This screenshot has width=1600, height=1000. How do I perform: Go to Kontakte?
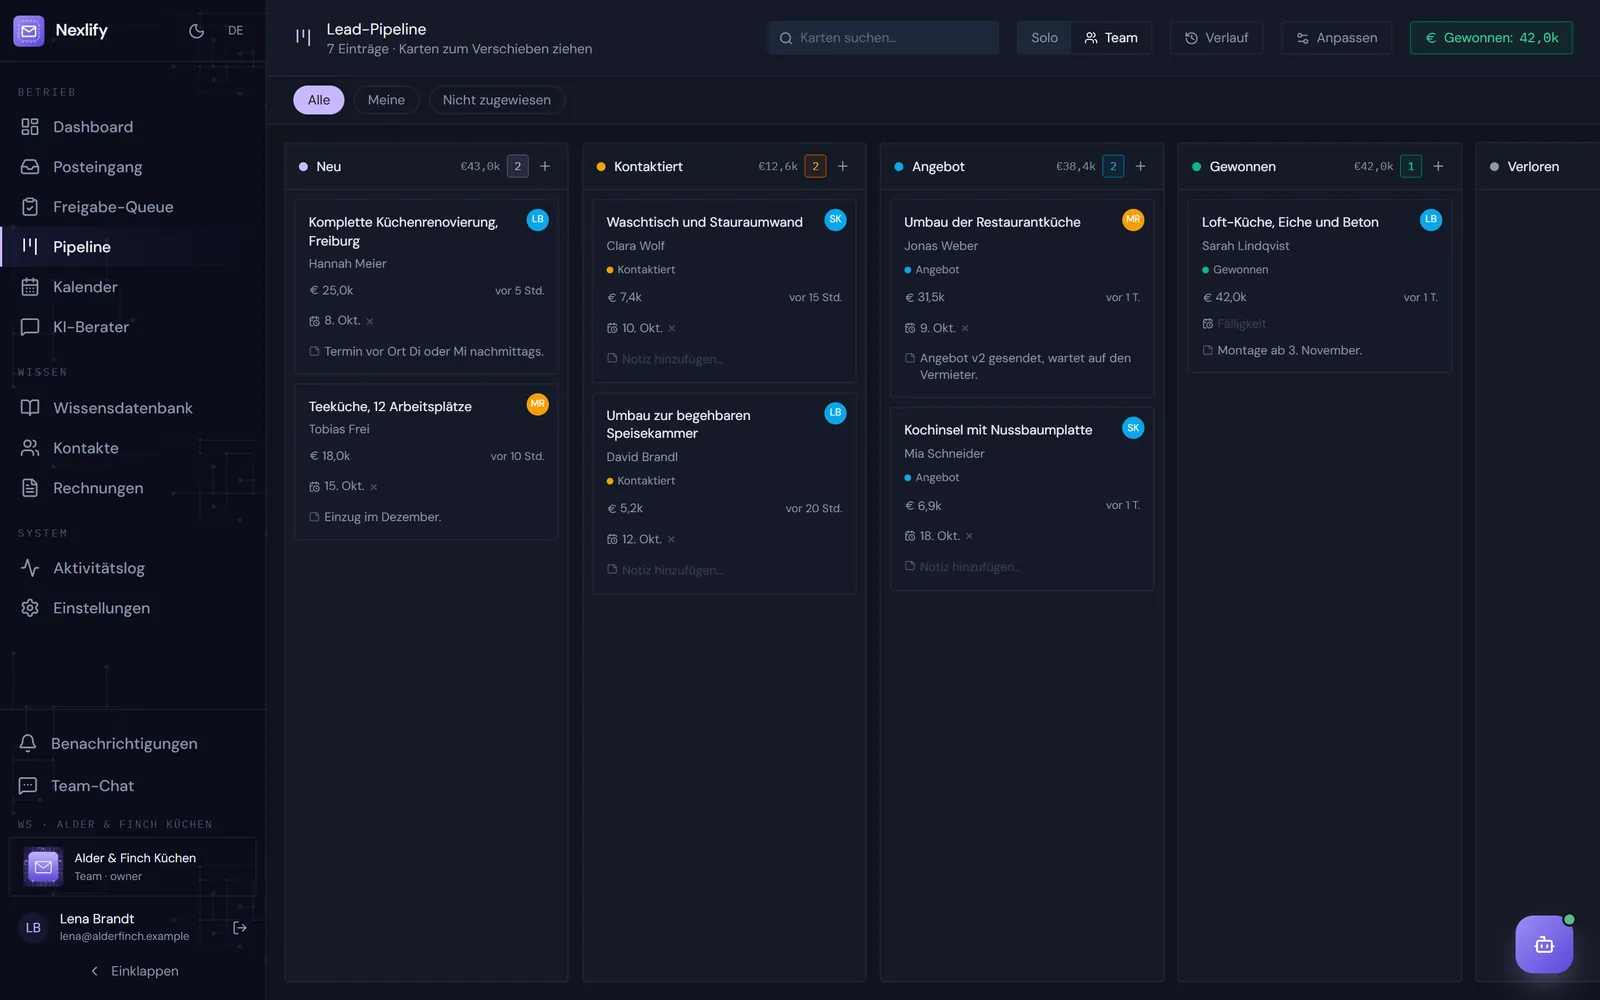(133, 448)
